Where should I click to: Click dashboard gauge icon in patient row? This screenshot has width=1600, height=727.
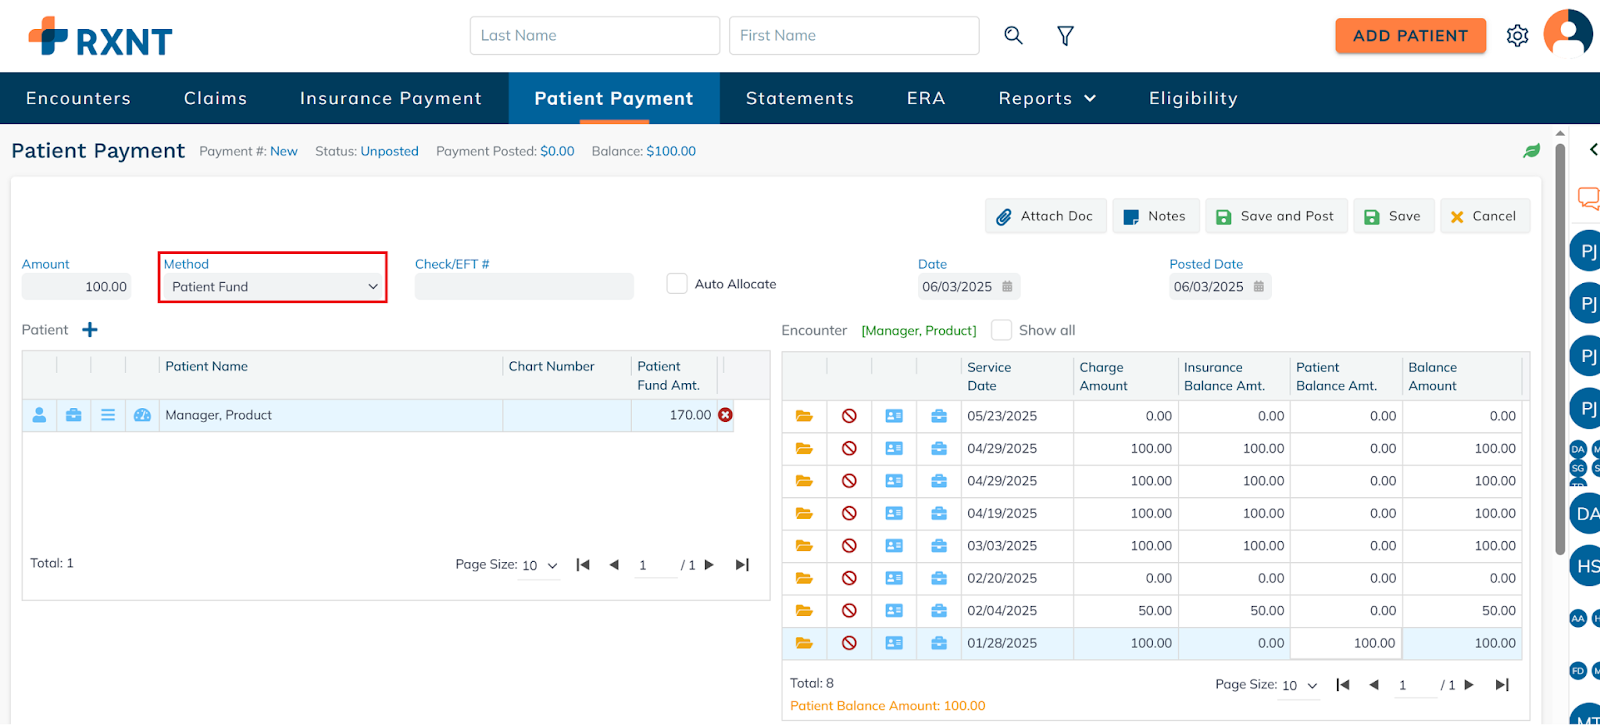[142, 415]
